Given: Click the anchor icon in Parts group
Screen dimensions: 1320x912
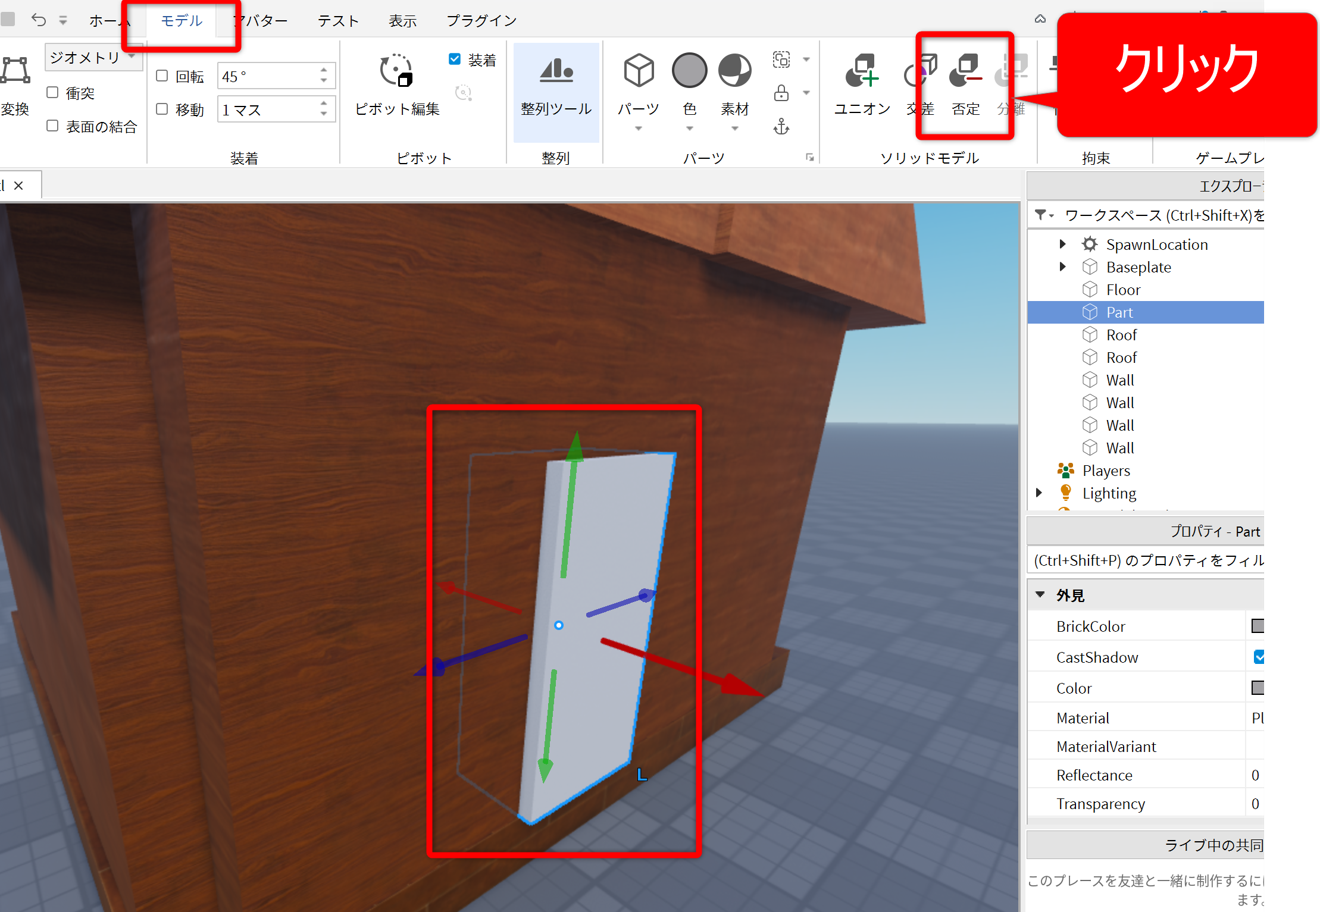Looking at the screenshot, I should tap(782, 127).
